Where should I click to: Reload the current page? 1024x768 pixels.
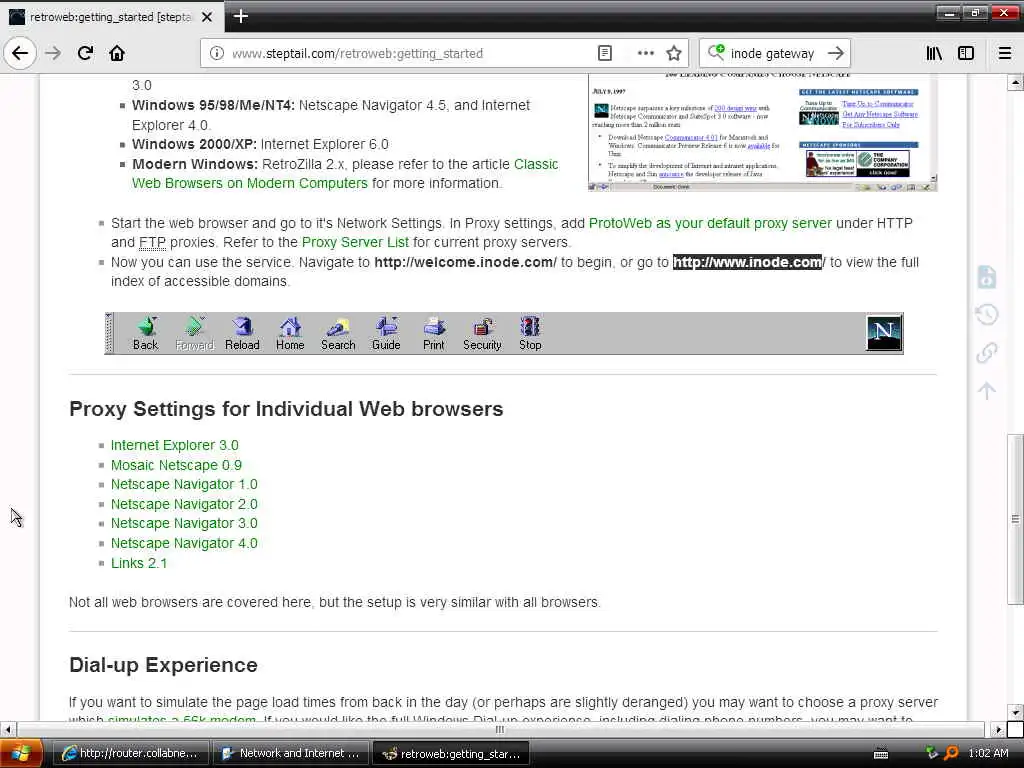[x=85, y=53]
